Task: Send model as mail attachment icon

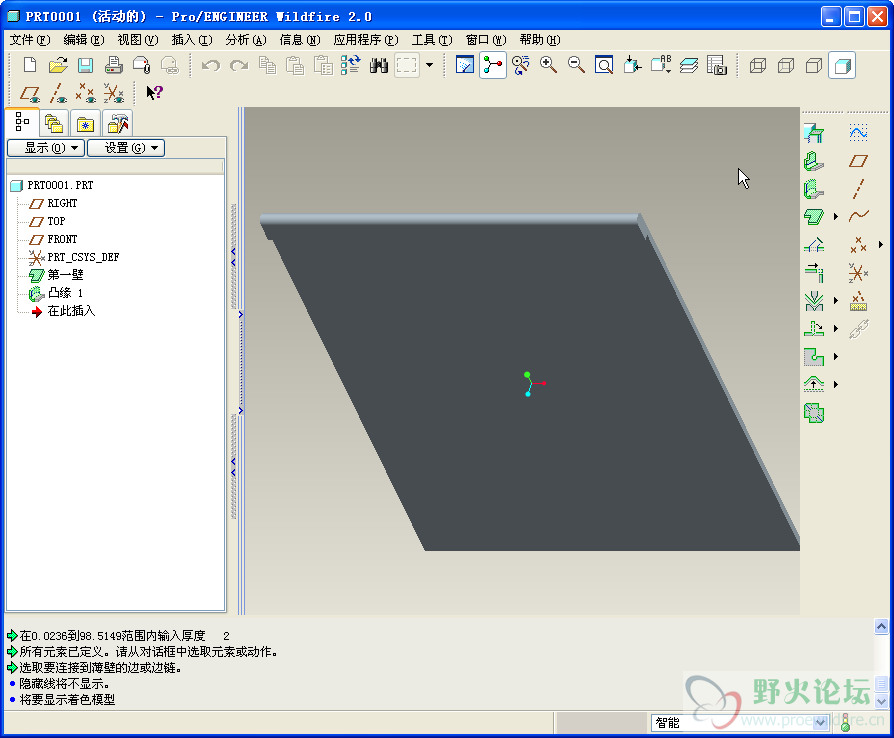Action: (141, 66)
